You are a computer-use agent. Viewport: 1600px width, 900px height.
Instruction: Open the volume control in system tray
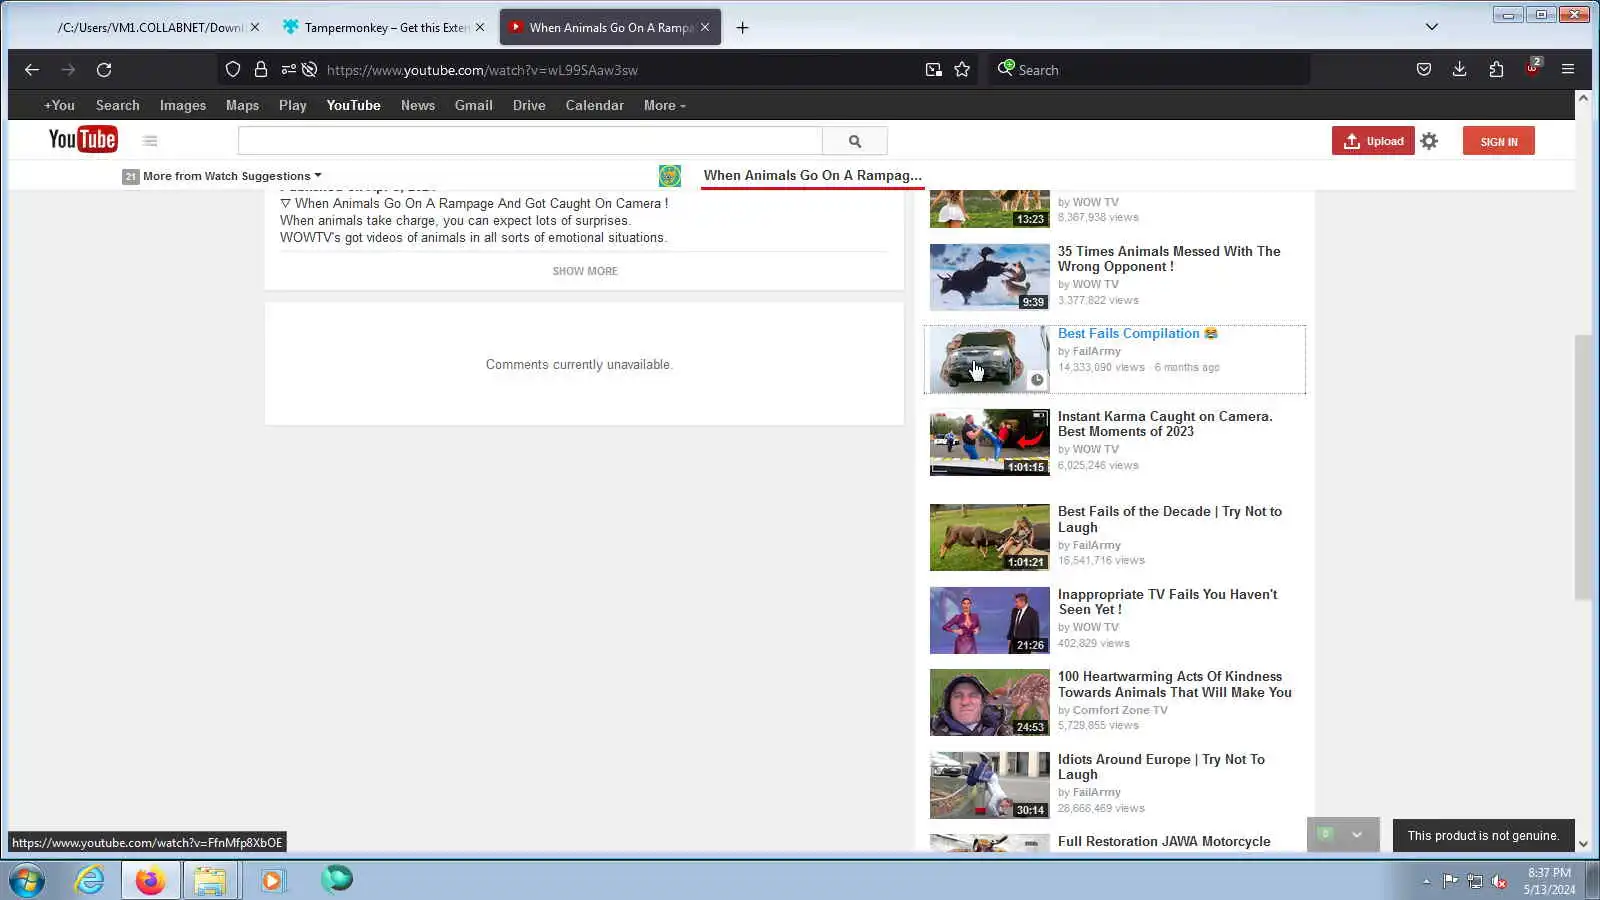coord(1499,881)
